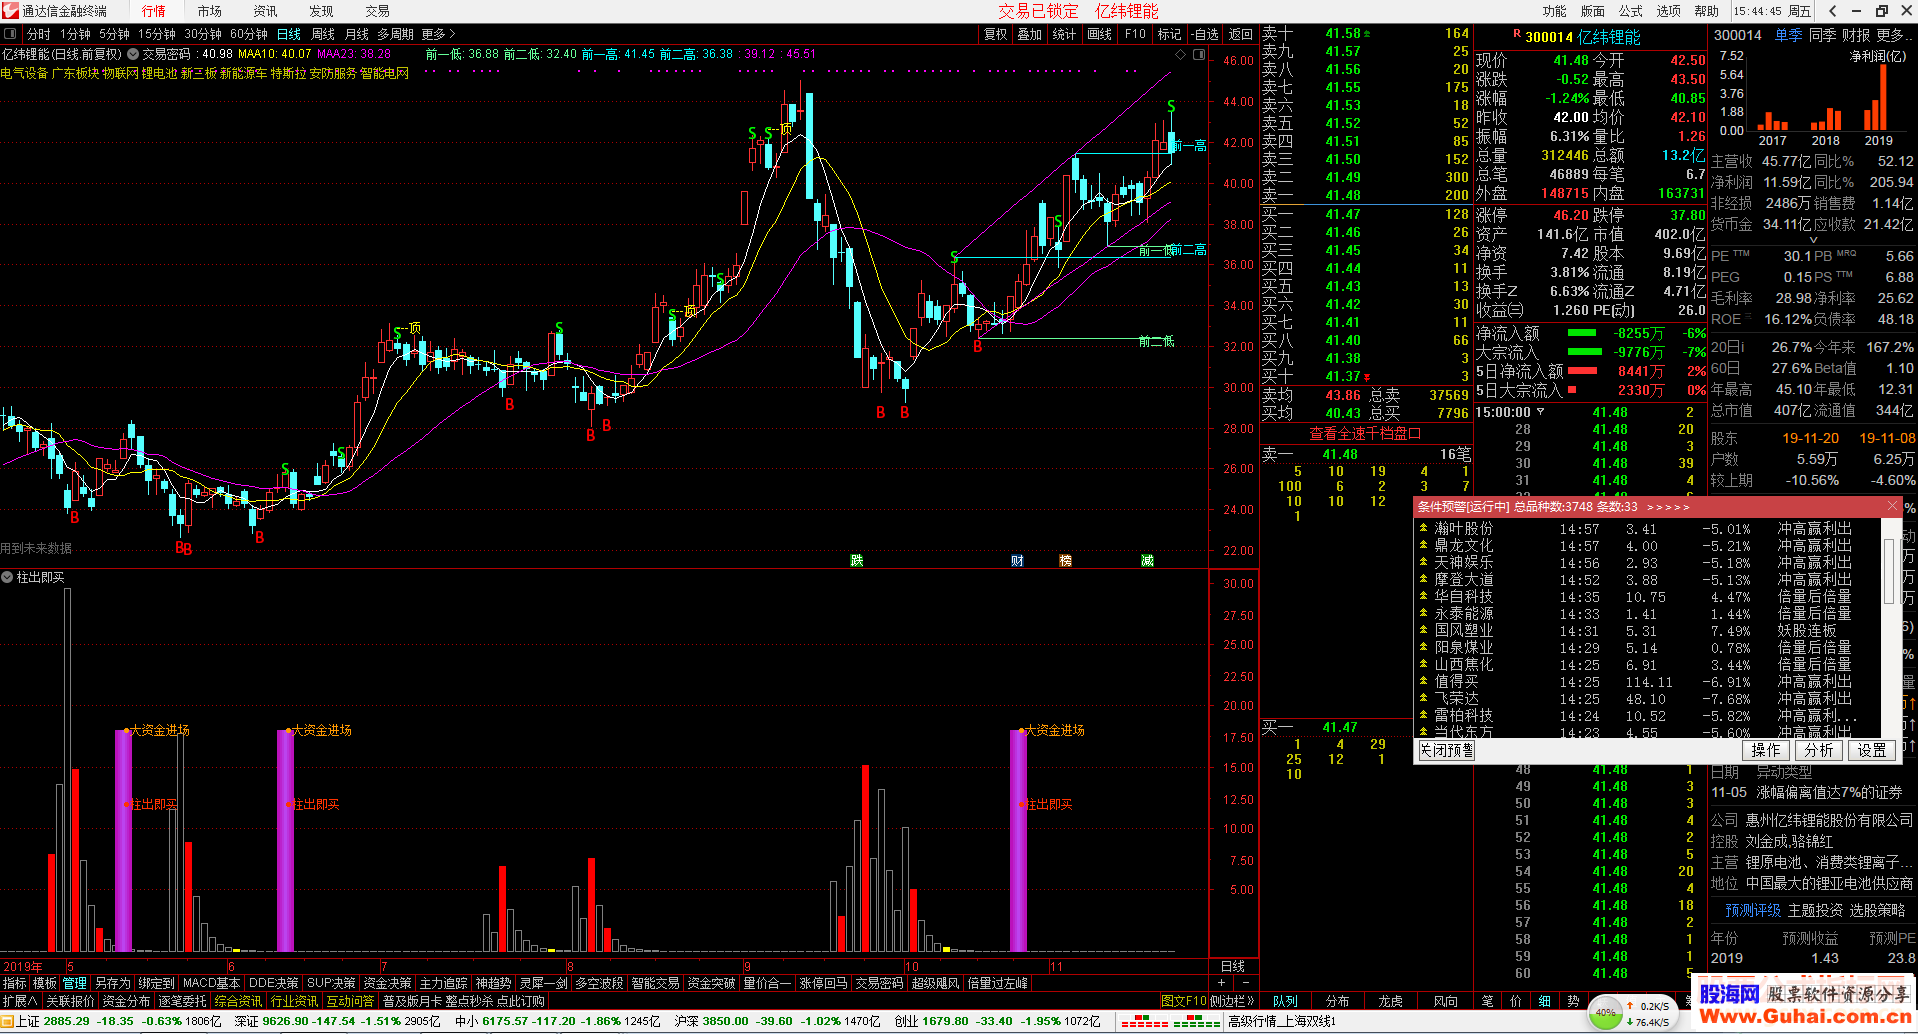
Task: Click the 减 event marker on chart
Action: coord(1147,560)
